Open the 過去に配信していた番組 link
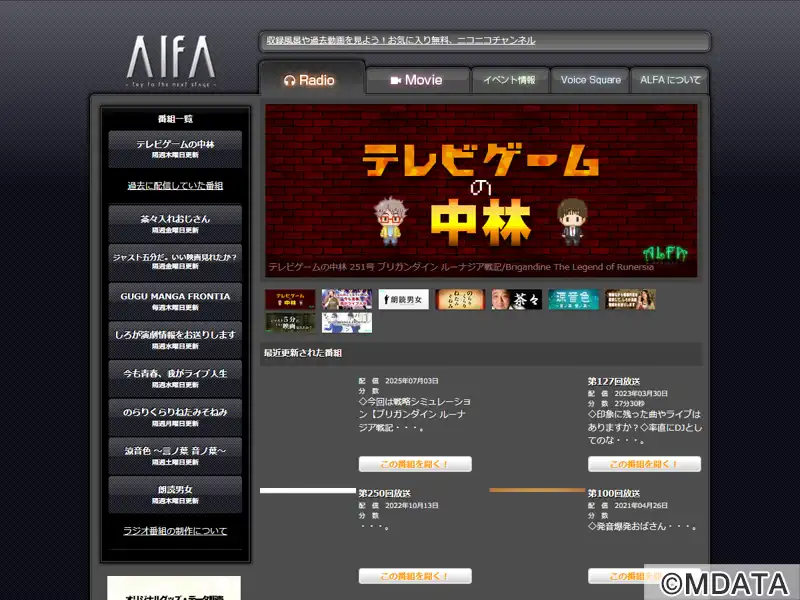 pos(175,186)
